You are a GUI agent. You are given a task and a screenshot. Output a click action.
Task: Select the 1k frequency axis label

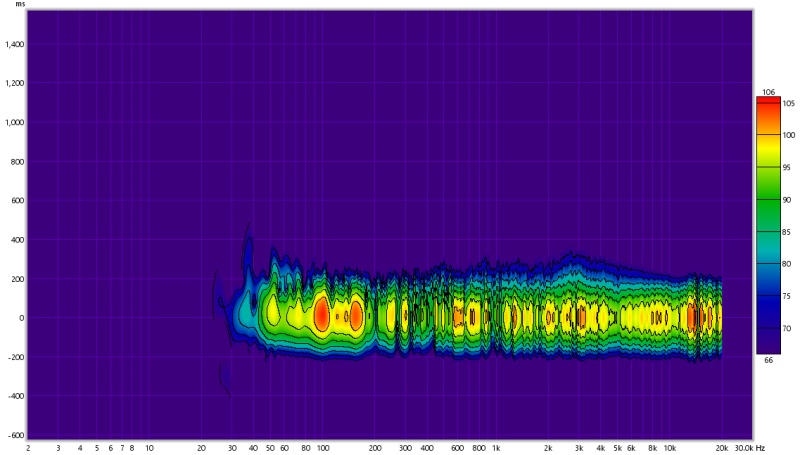[496, 448]
